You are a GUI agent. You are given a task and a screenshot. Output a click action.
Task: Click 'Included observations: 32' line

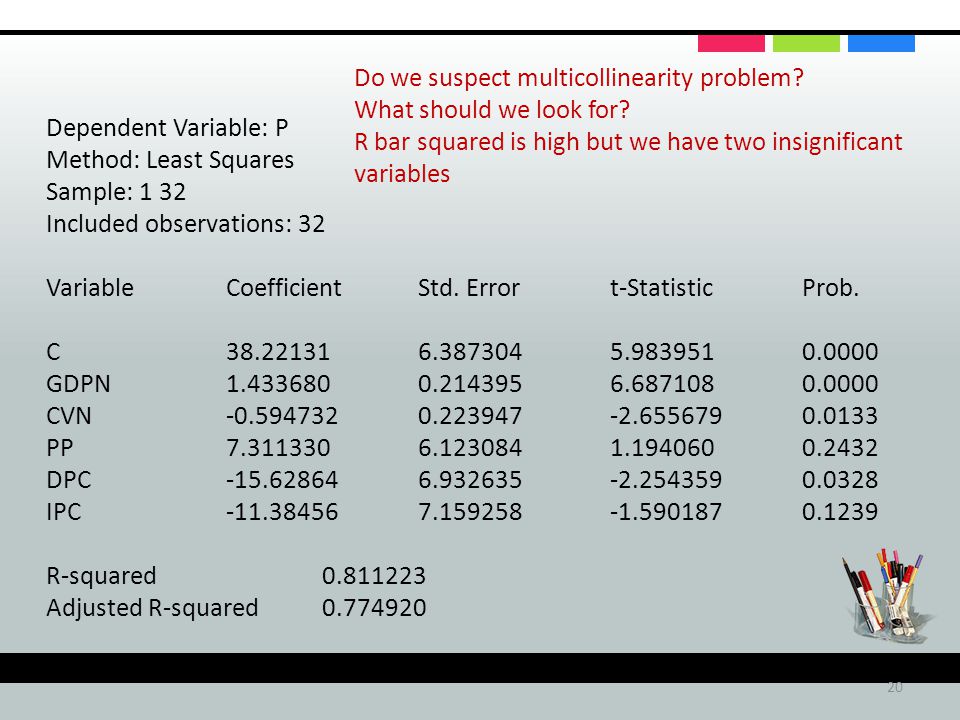(186, 224)
